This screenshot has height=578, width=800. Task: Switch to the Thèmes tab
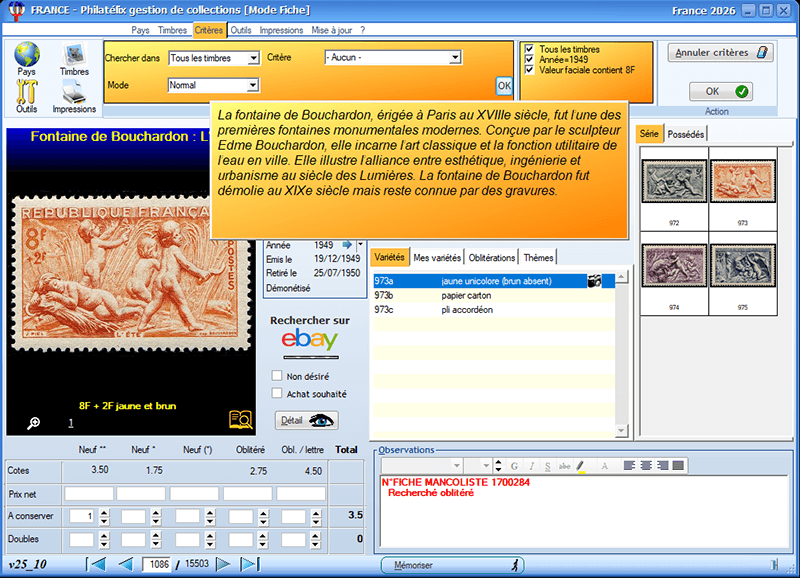click(538, 258)
